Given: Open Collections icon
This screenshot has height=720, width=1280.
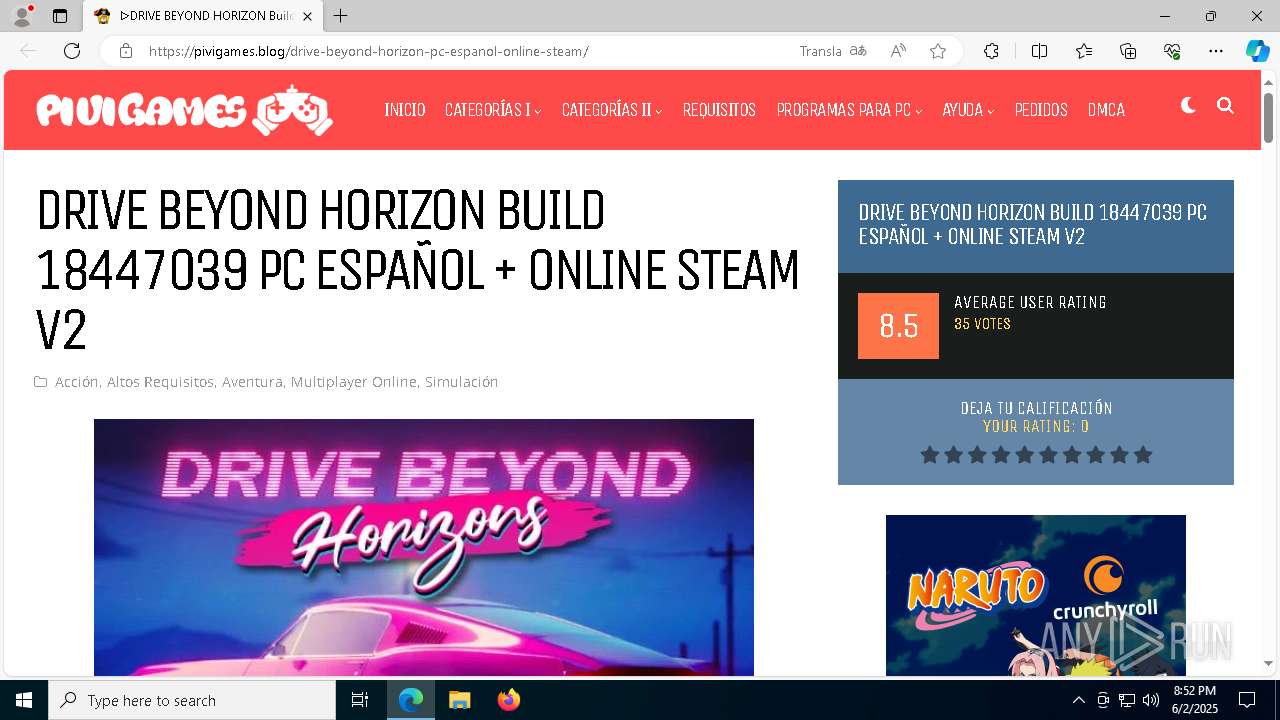Looking at the screenshot, I should (1128, 51).
